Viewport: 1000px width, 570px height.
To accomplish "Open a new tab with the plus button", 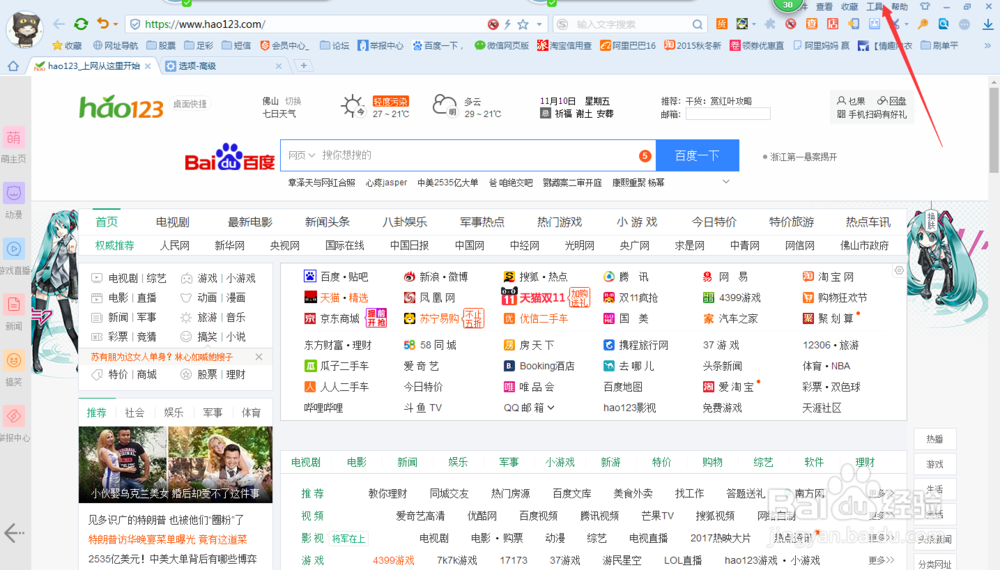I will 304,66.
